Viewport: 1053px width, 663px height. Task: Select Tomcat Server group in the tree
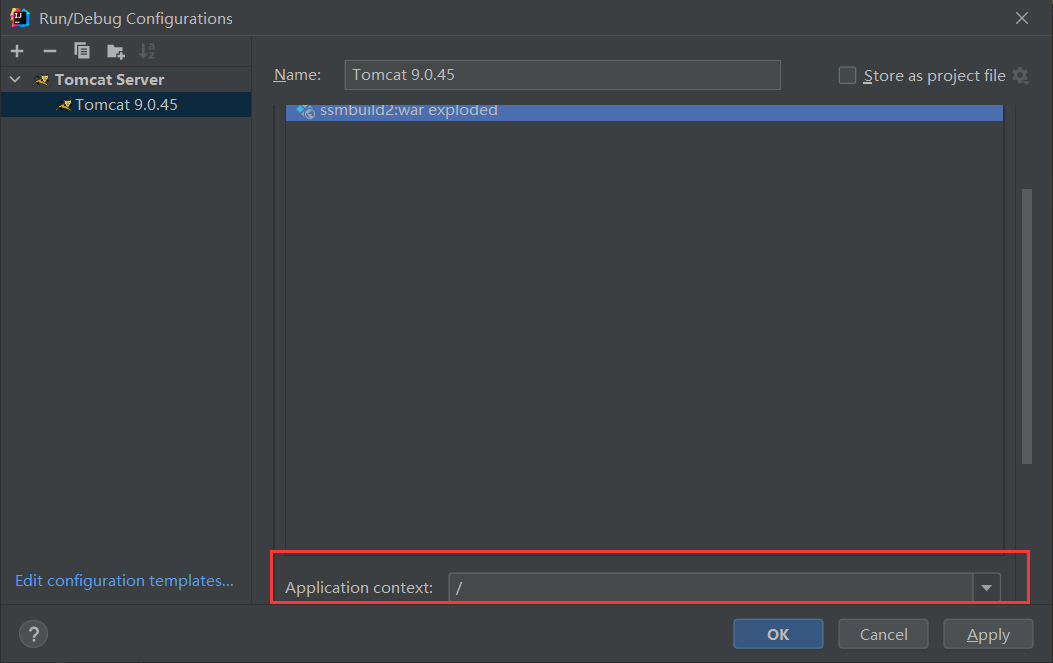(x=109, y=79)
